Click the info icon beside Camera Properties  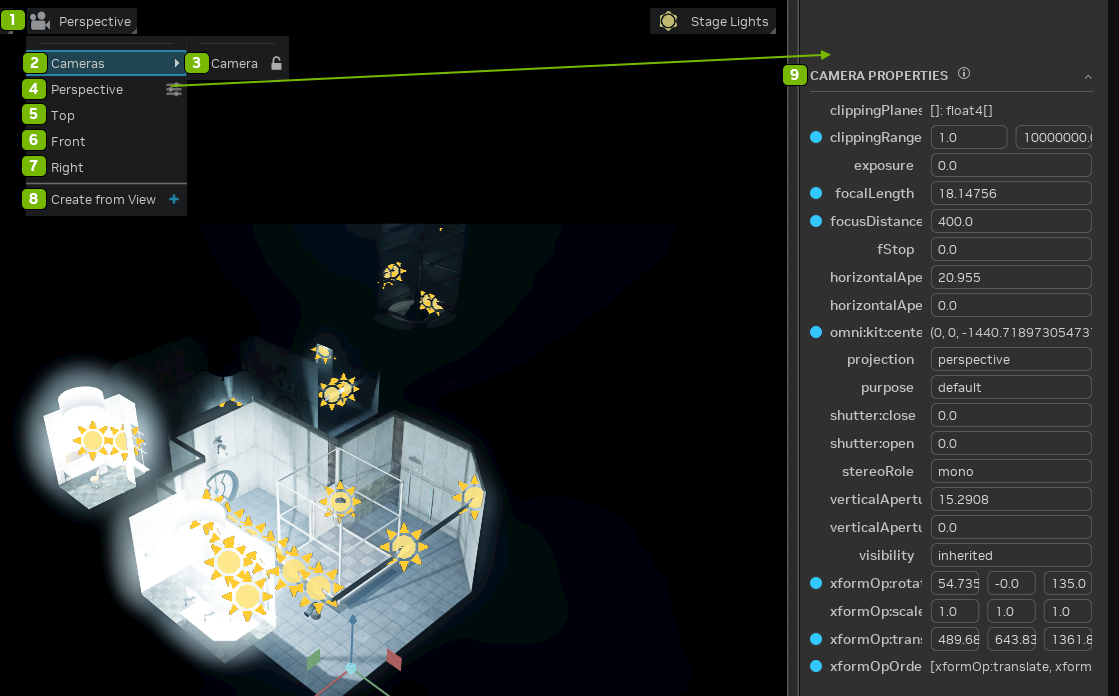[x=964, y=74]
